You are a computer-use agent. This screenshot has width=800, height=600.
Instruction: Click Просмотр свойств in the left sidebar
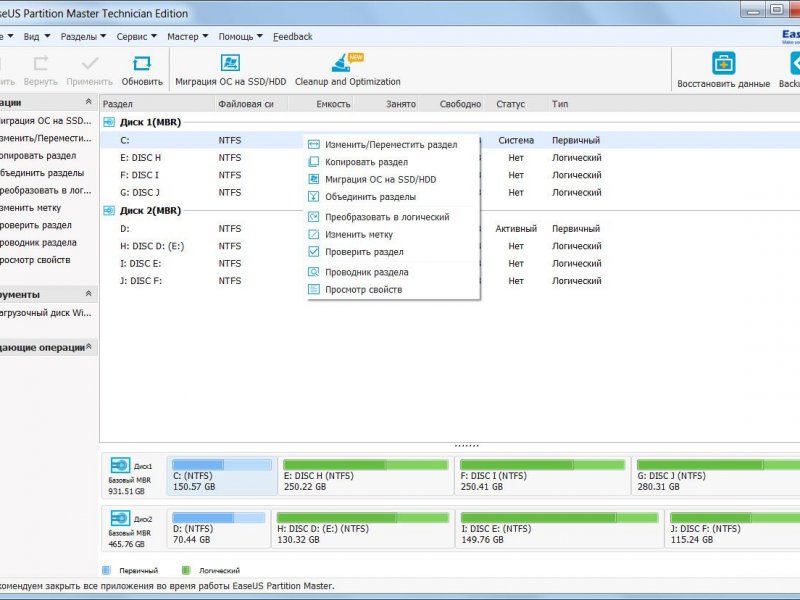coord(35,260)
